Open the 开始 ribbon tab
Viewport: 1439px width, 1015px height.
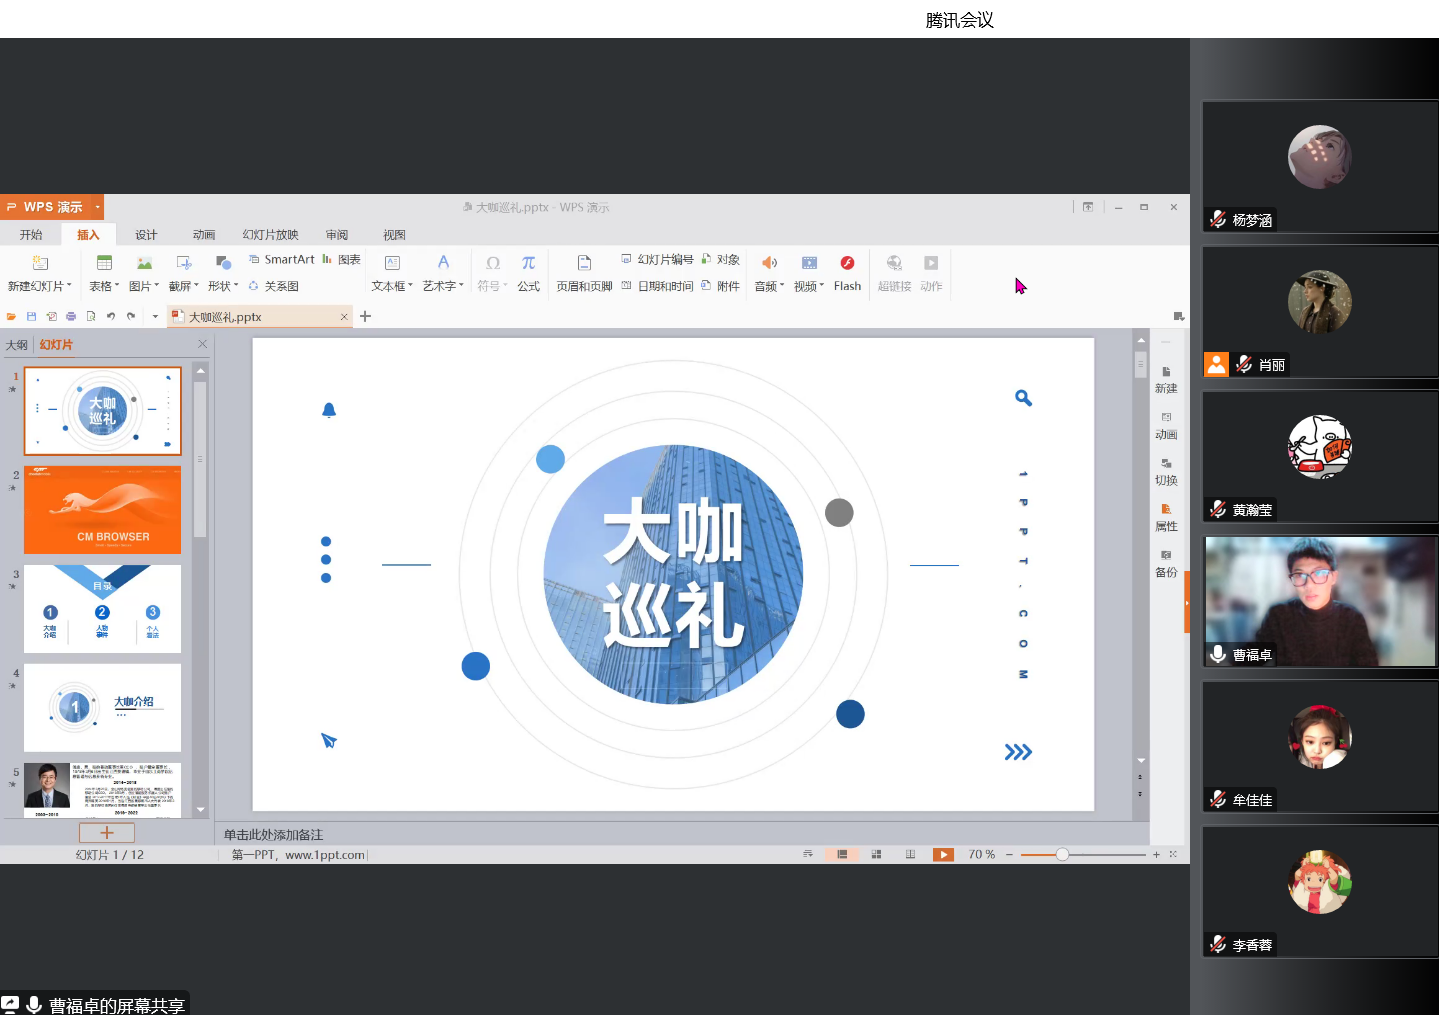[31, 235]
